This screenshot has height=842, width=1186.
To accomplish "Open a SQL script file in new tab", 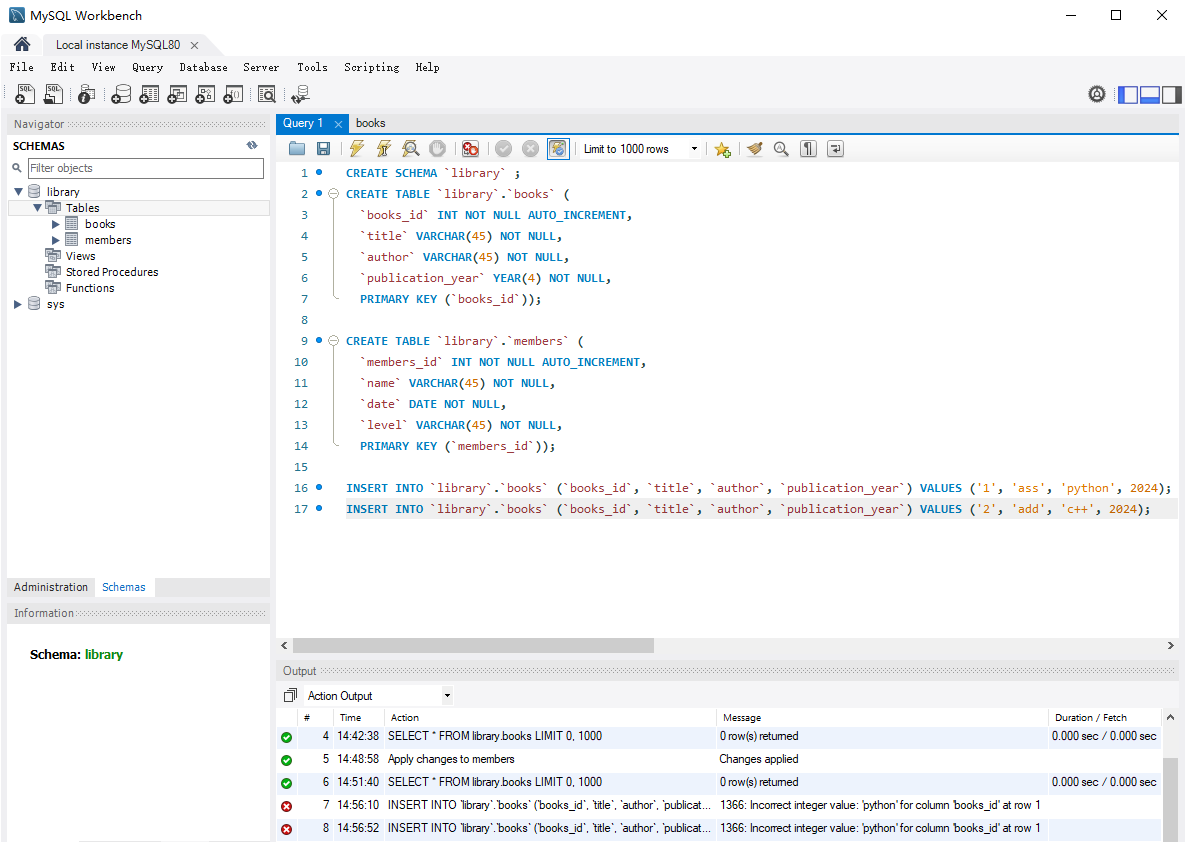I will coord(54,94).
